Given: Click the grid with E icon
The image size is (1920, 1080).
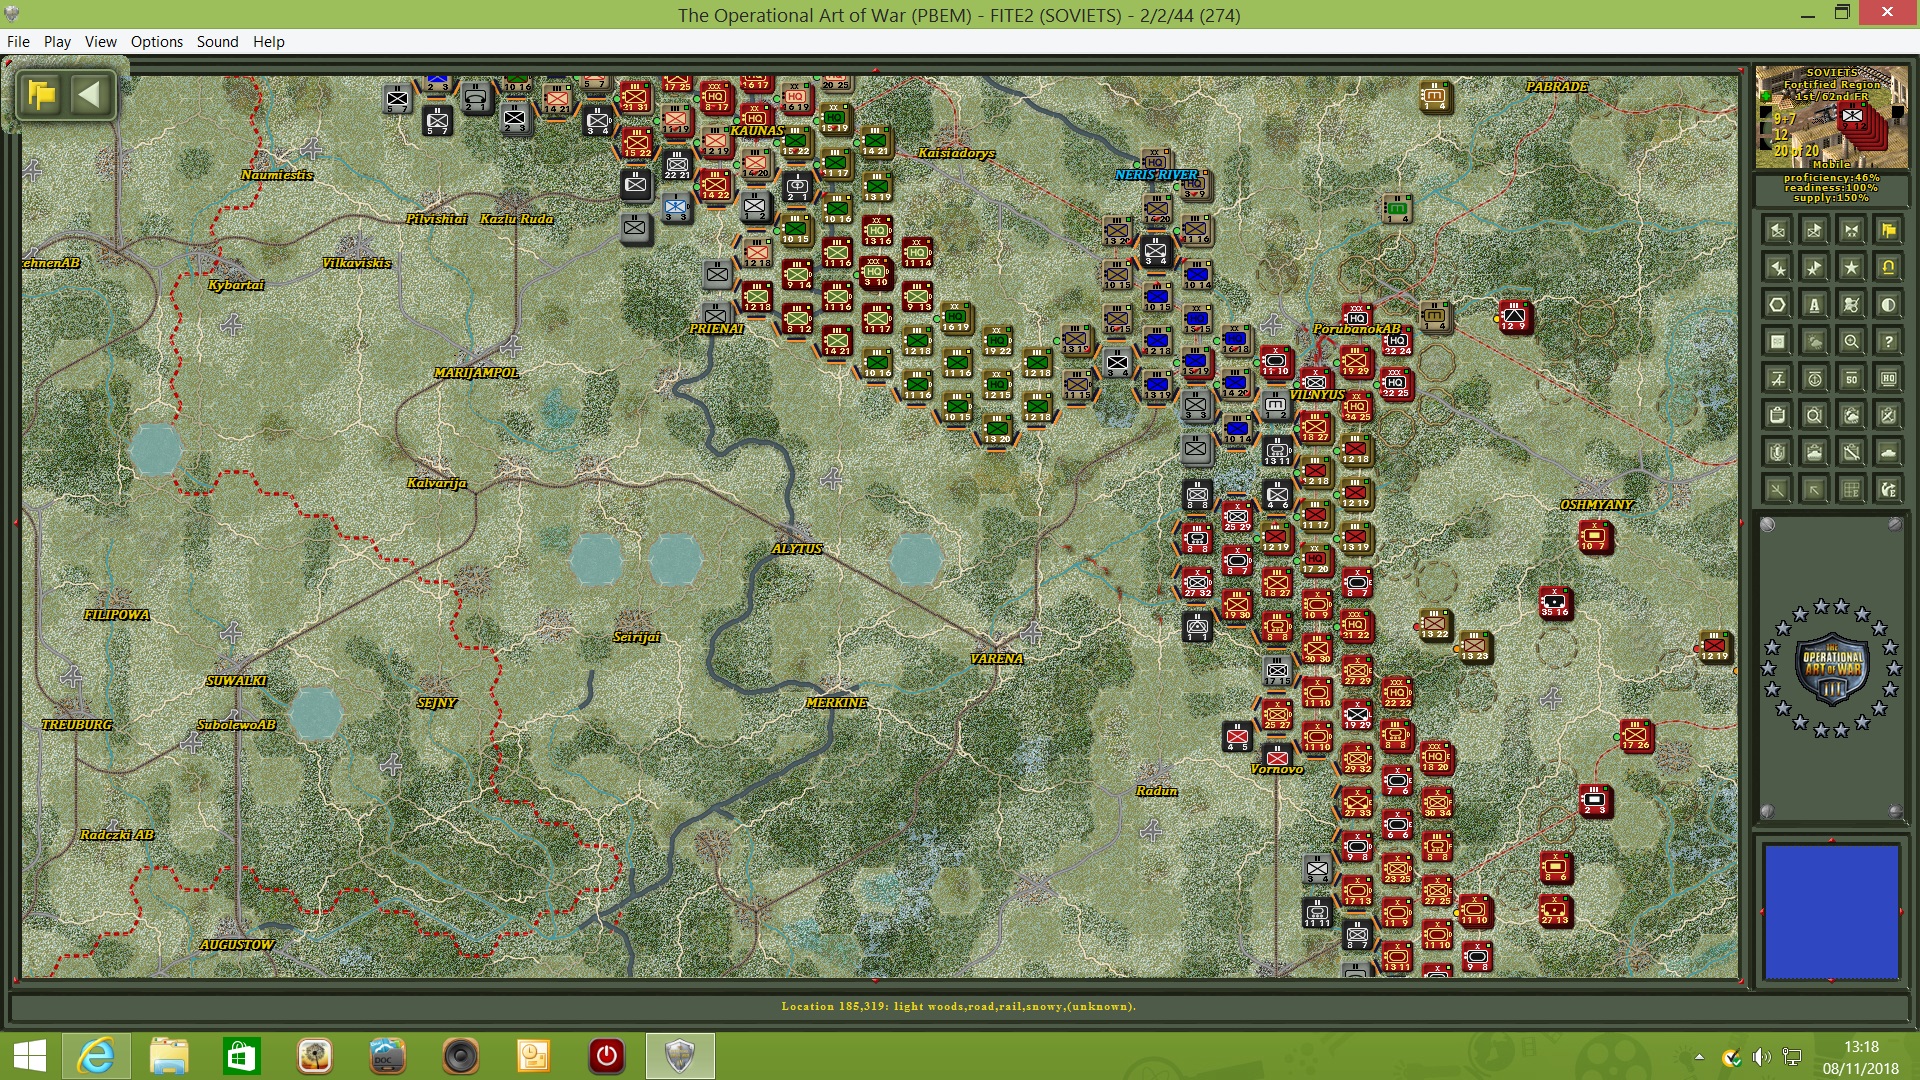Looking at the screenshot, I should pos(1851,490).
